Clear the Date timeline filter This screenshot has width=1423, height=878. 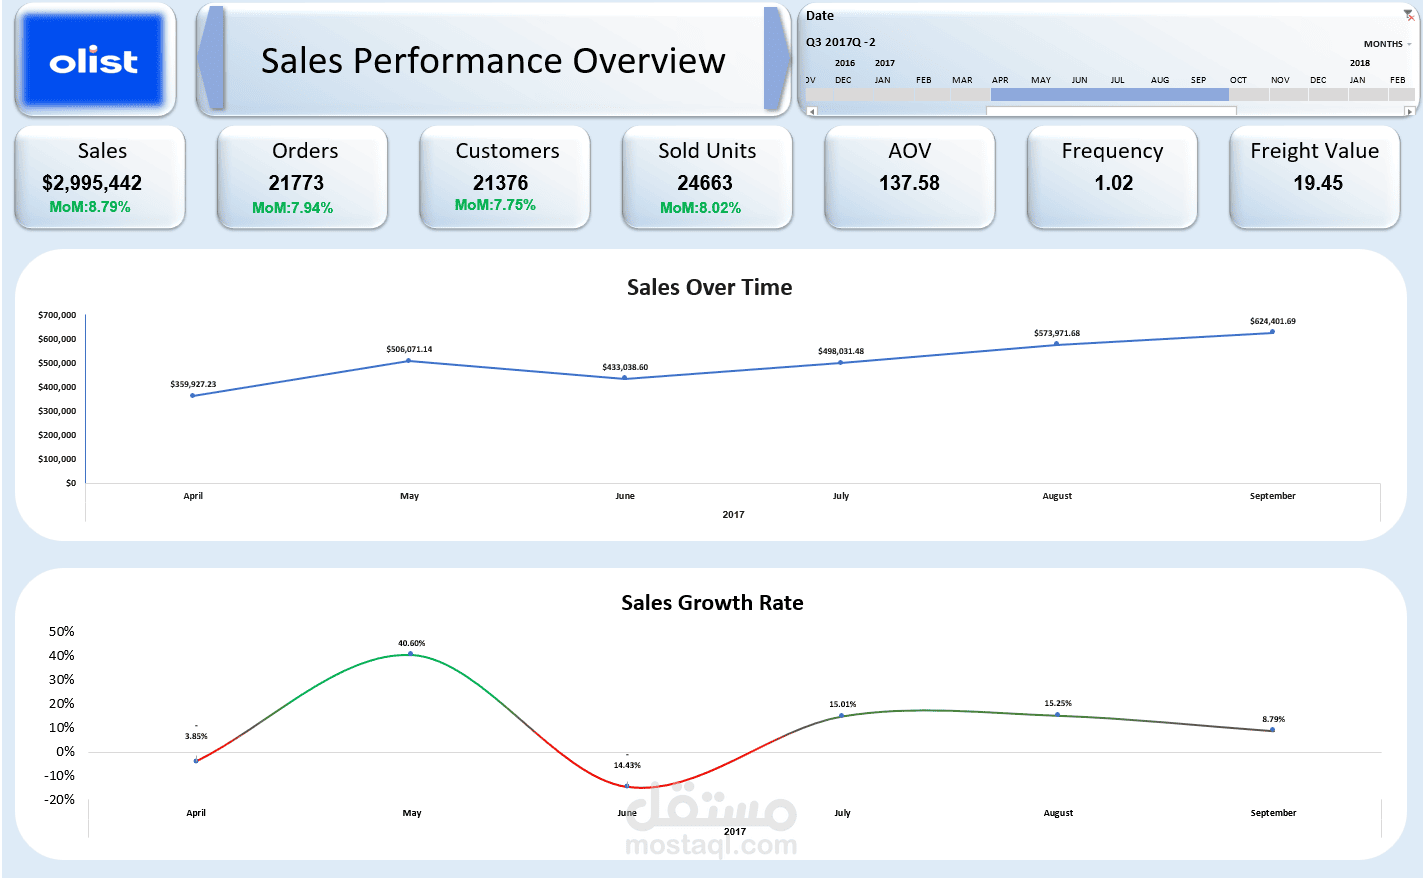[x=1408, y=15]
